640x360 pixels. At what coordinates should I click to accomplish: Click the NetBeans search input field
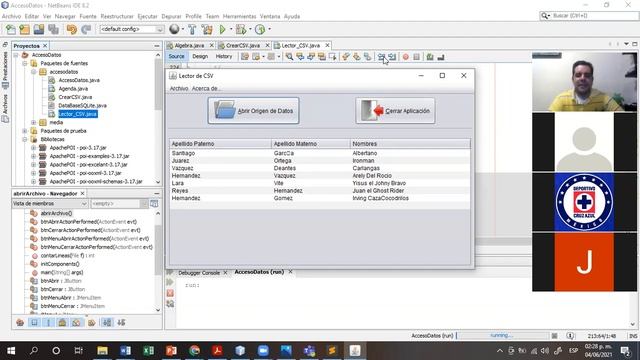point(594,16)
